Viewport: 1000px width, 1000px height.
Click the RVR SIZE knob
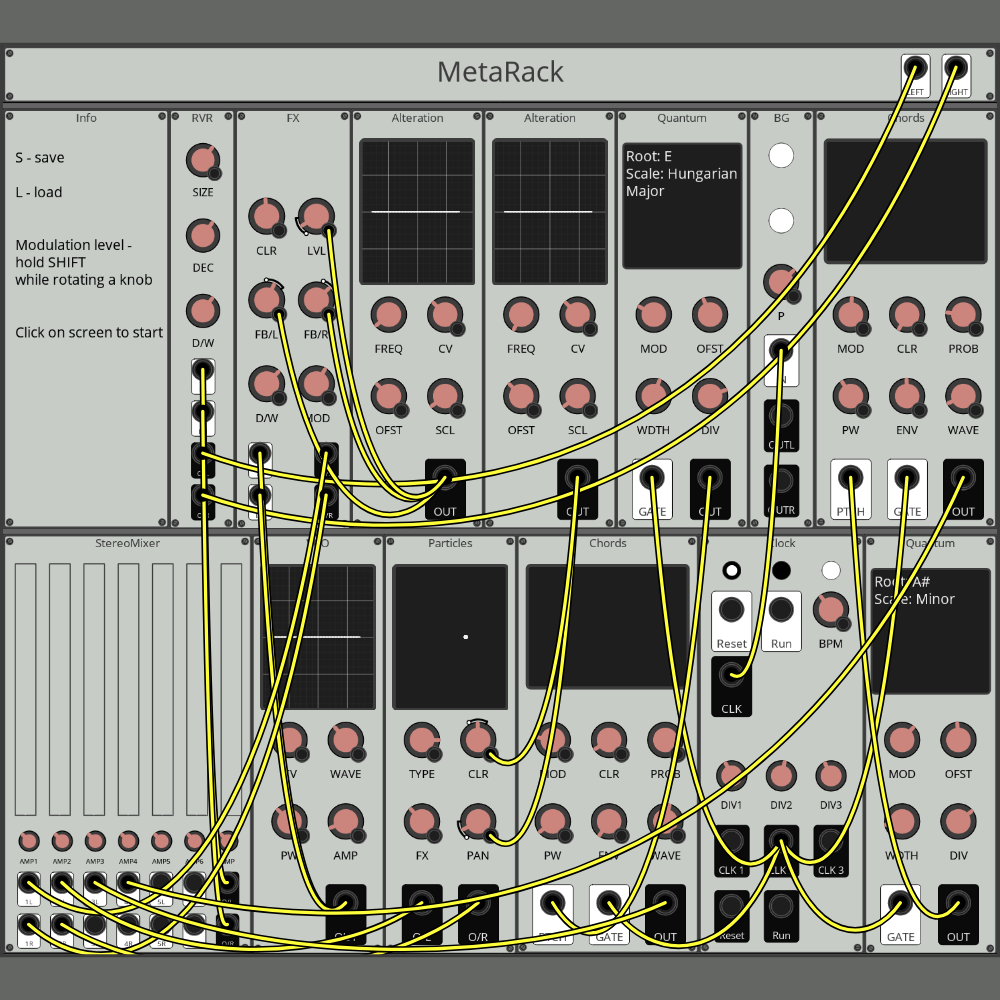(x=202, y=160)
